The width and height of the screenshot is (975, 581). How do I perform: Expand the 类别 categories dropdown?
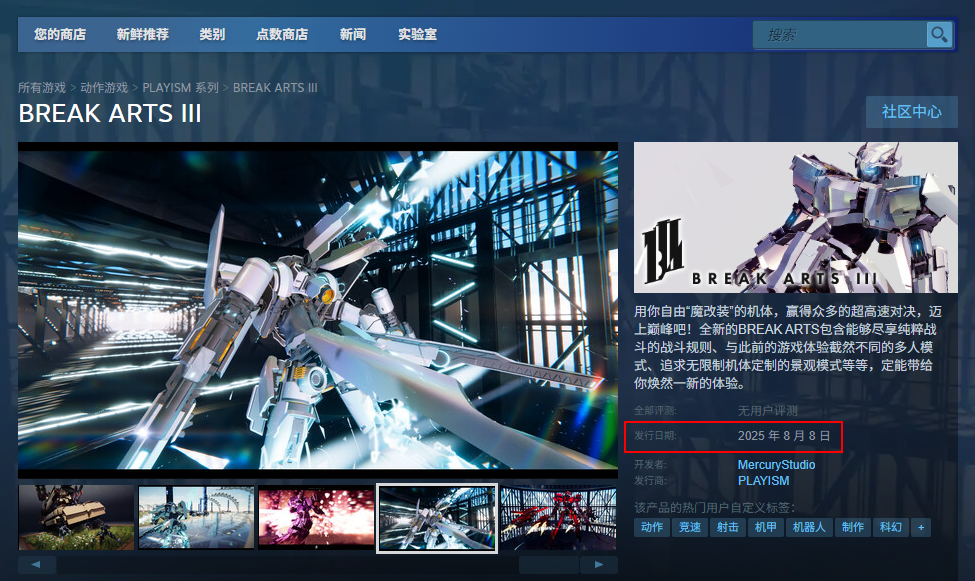click(212, 35)
